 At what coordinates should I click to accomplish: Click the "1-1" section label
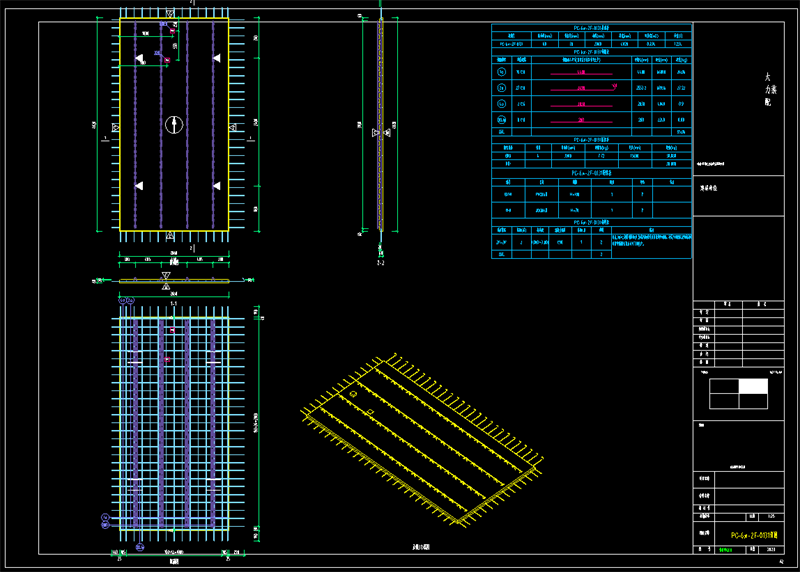[173, 304]
